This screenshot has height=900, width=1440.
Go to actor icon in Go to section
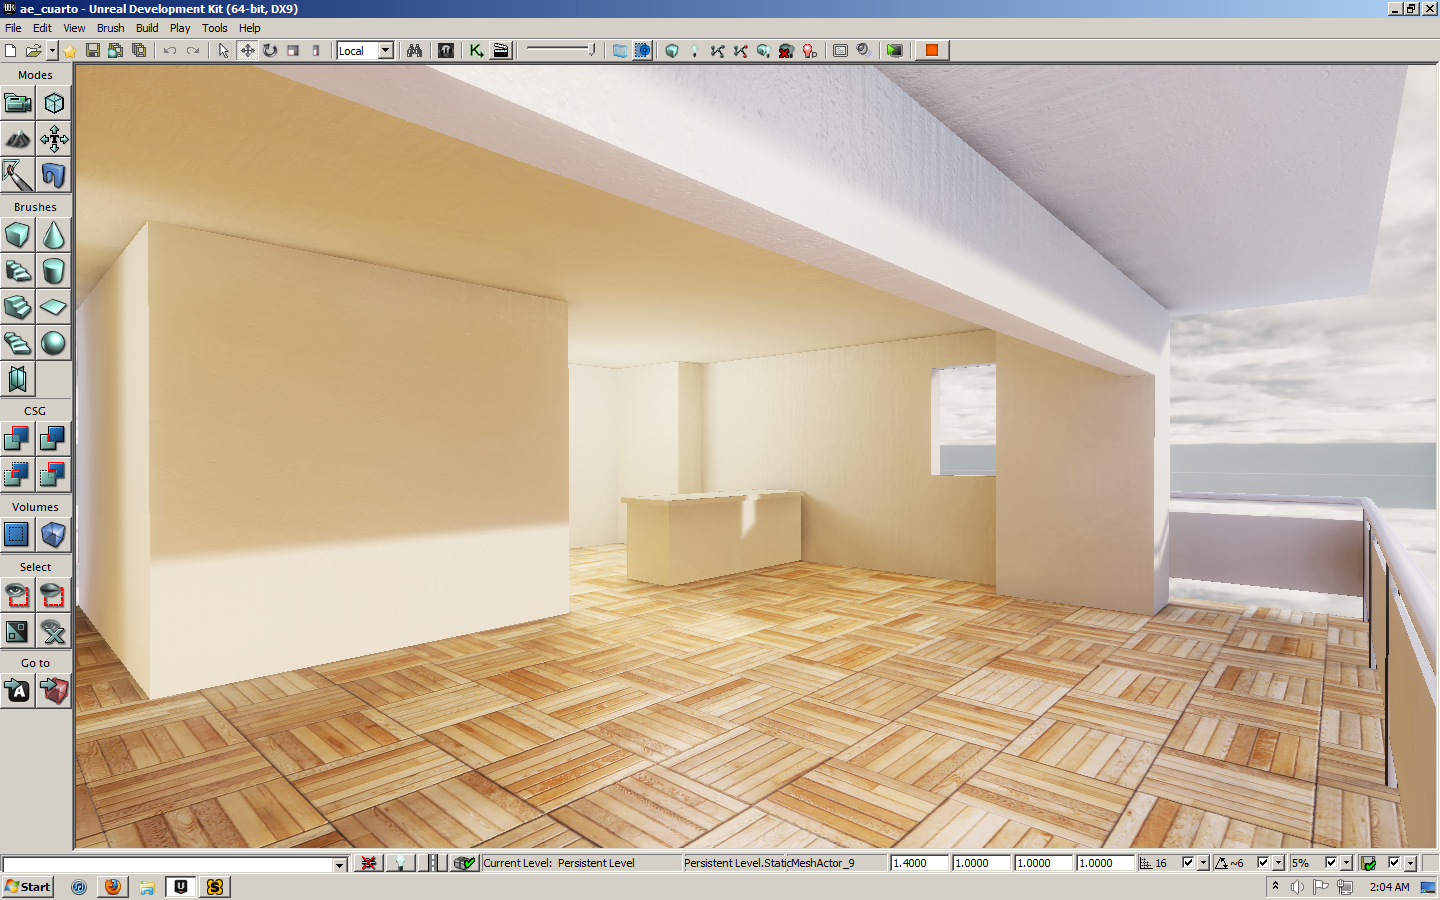point(18,691)
